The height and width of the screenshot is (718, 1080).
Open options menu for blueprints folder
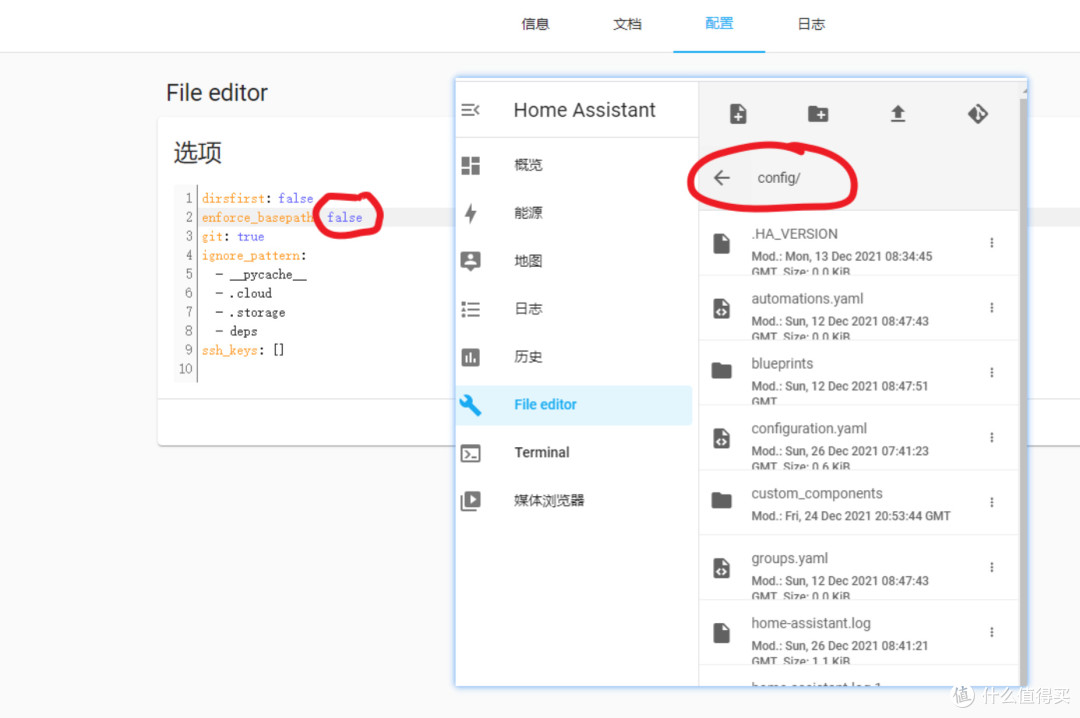[992, 372]
